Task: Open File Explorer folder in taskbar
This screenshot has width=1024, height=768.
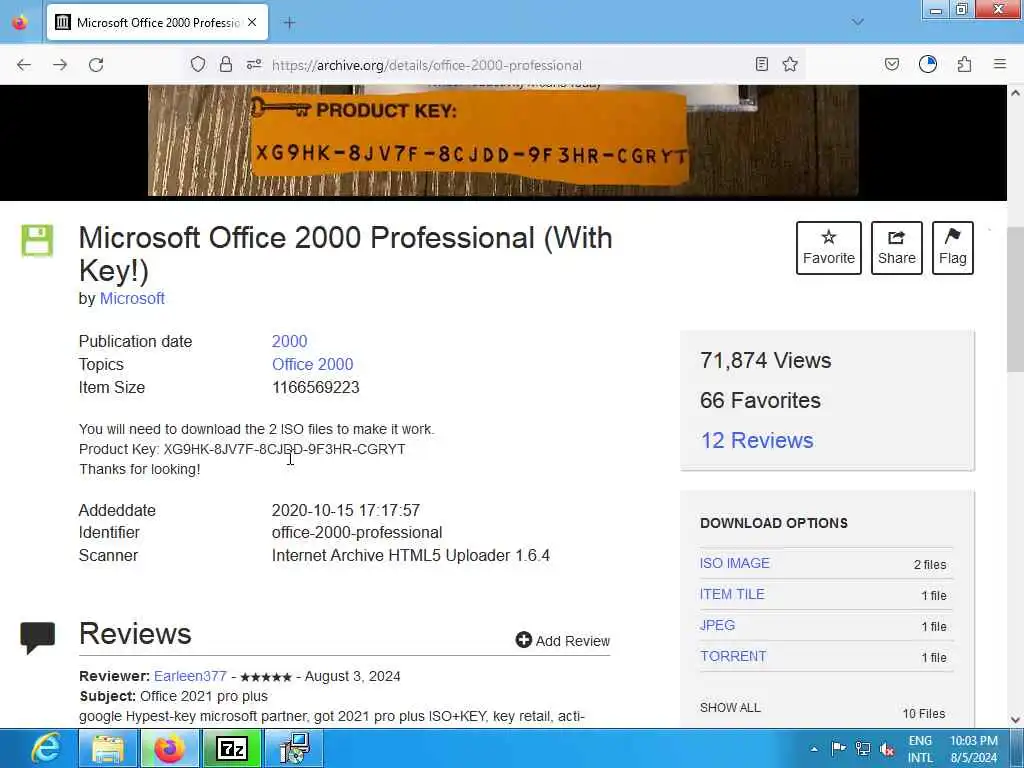Action: pos(108,748)
